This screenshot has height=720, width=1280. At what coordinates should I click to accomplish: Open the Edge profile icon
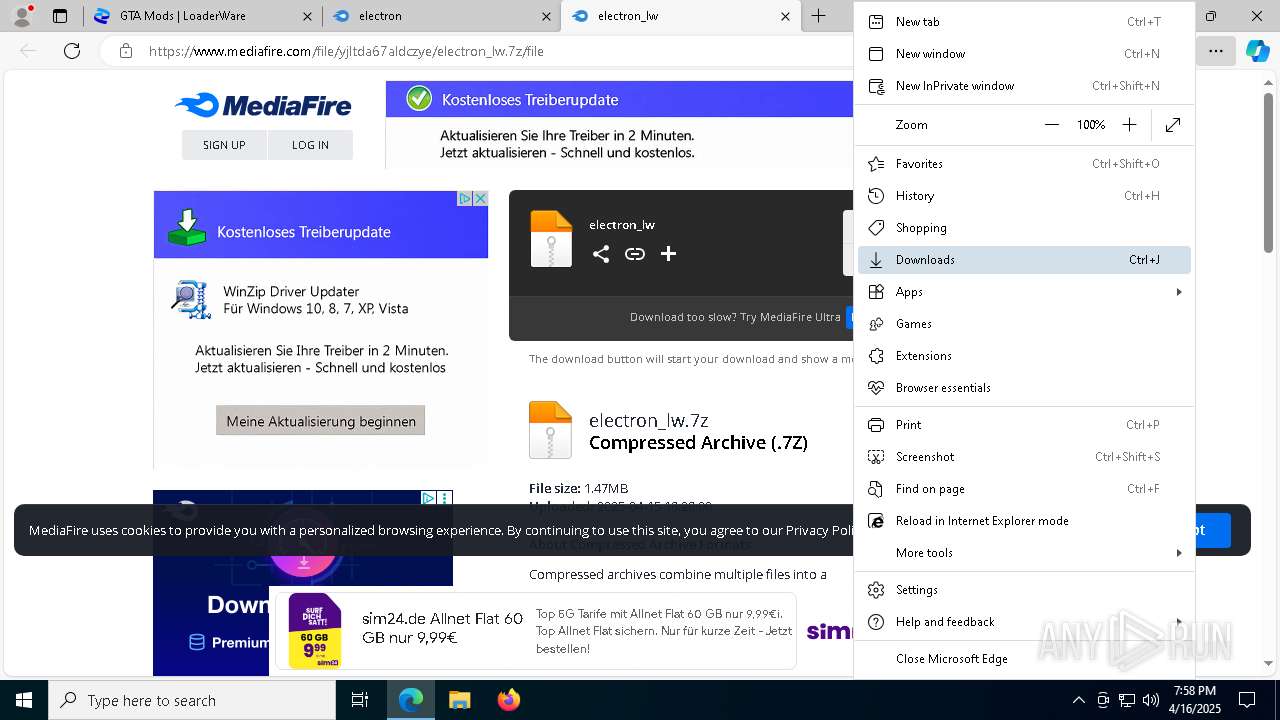(x=22, y=16)
